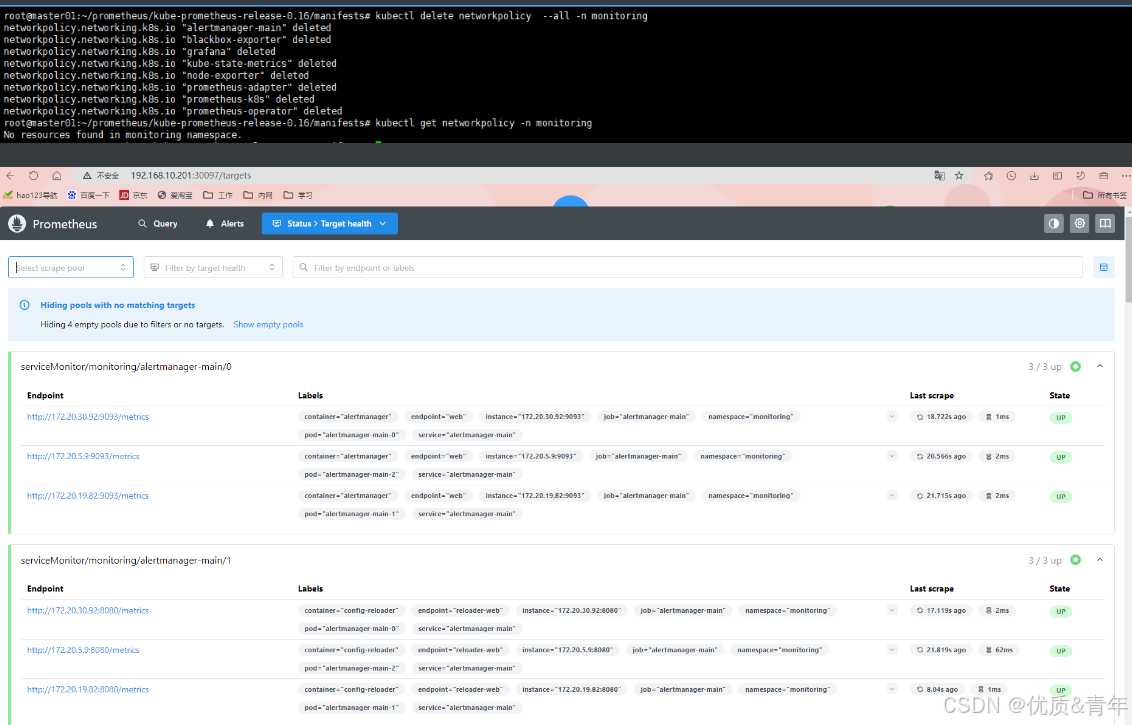The height and width of the screenshot is (725, 1132).
Task: Open the browser three-dot more menu
Action: coord(1126,175)
